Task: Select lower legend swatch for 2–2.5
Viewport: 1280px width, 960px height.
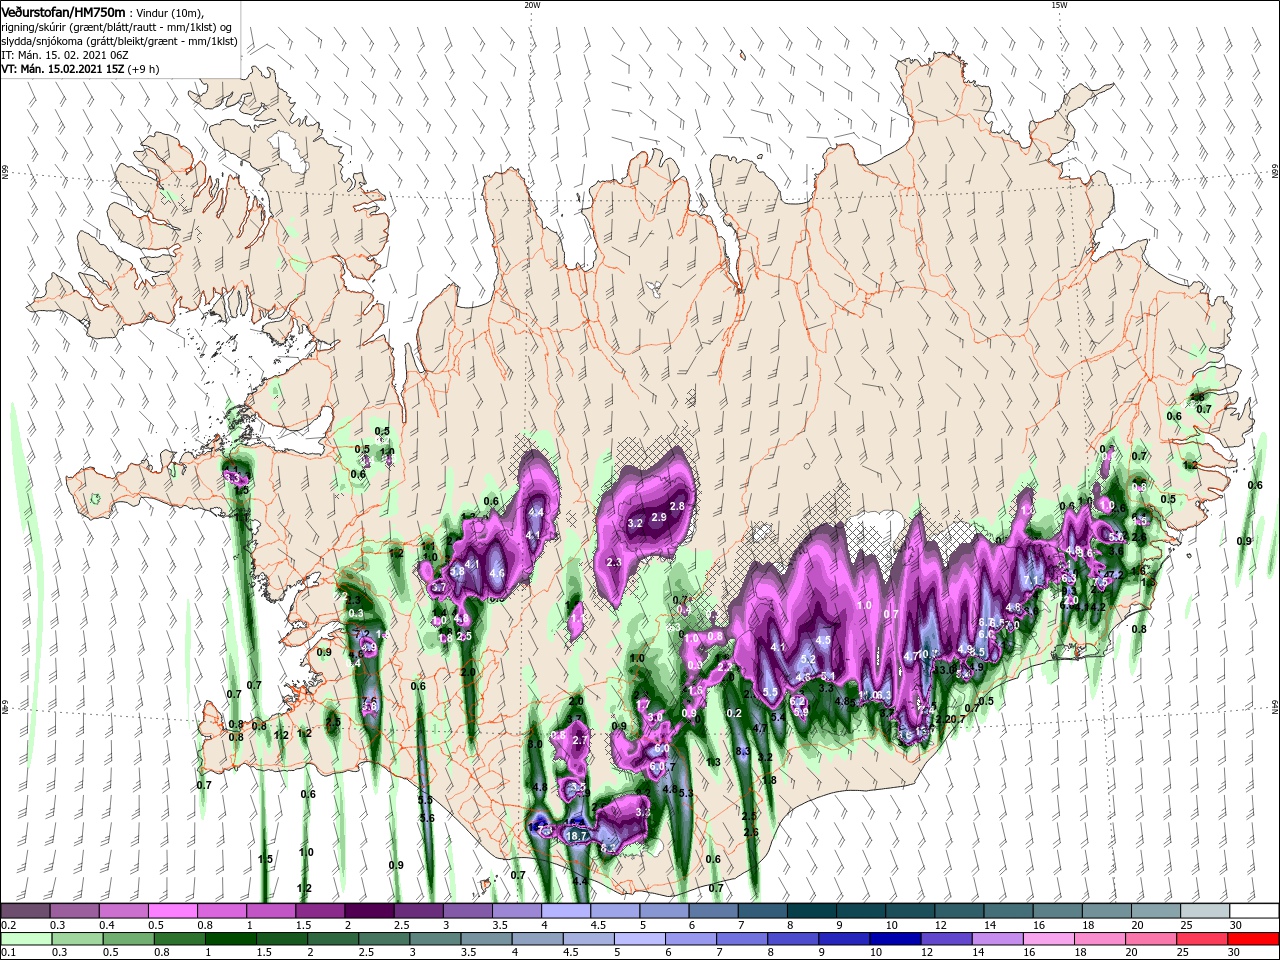Action: point(333,939)
